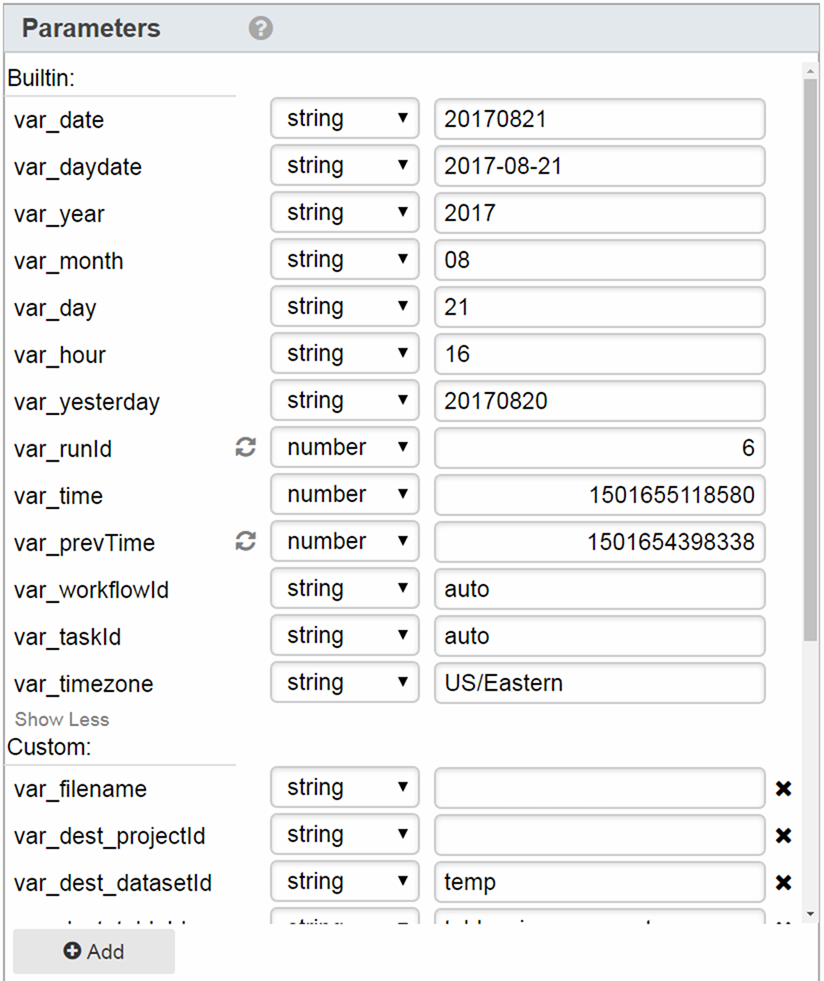This screenshot has width=824, height=981.
Task: Refresh the var_runId value
Action: (246, 448)
